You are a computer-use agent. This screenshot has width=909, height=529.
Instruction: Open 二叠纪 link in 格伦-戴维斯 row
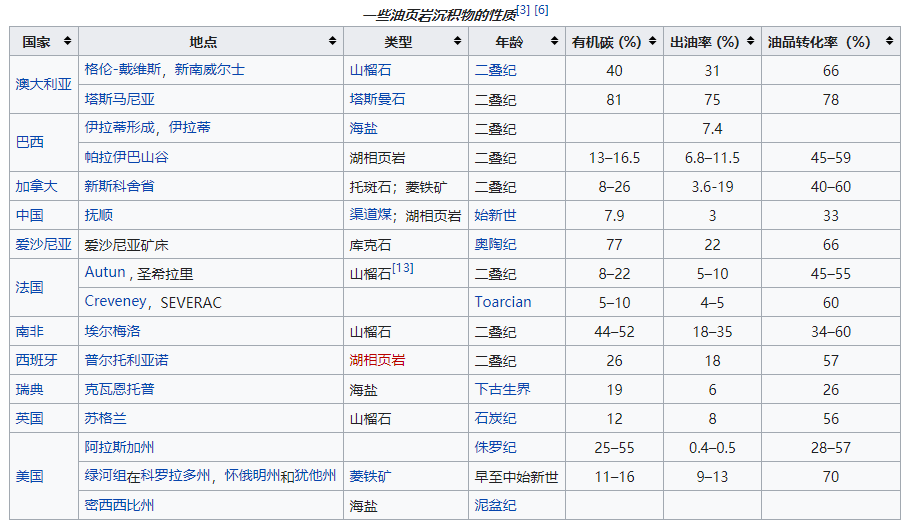coord(496,70)
